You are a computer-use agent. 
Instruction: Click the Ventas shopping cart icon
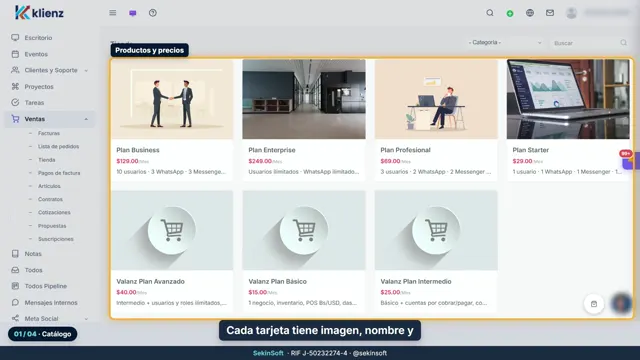(15, 119)
